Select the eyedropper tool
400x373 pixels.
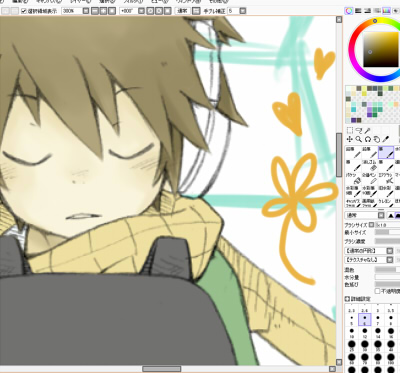(386, 139)
